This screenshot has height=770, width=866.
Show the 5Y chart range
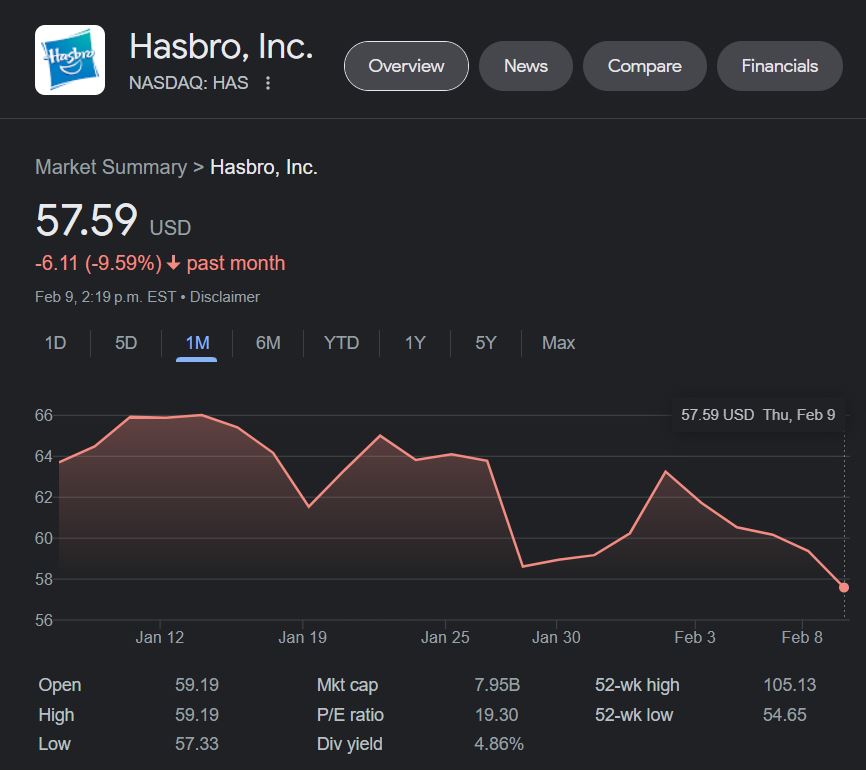click(486, 343)
